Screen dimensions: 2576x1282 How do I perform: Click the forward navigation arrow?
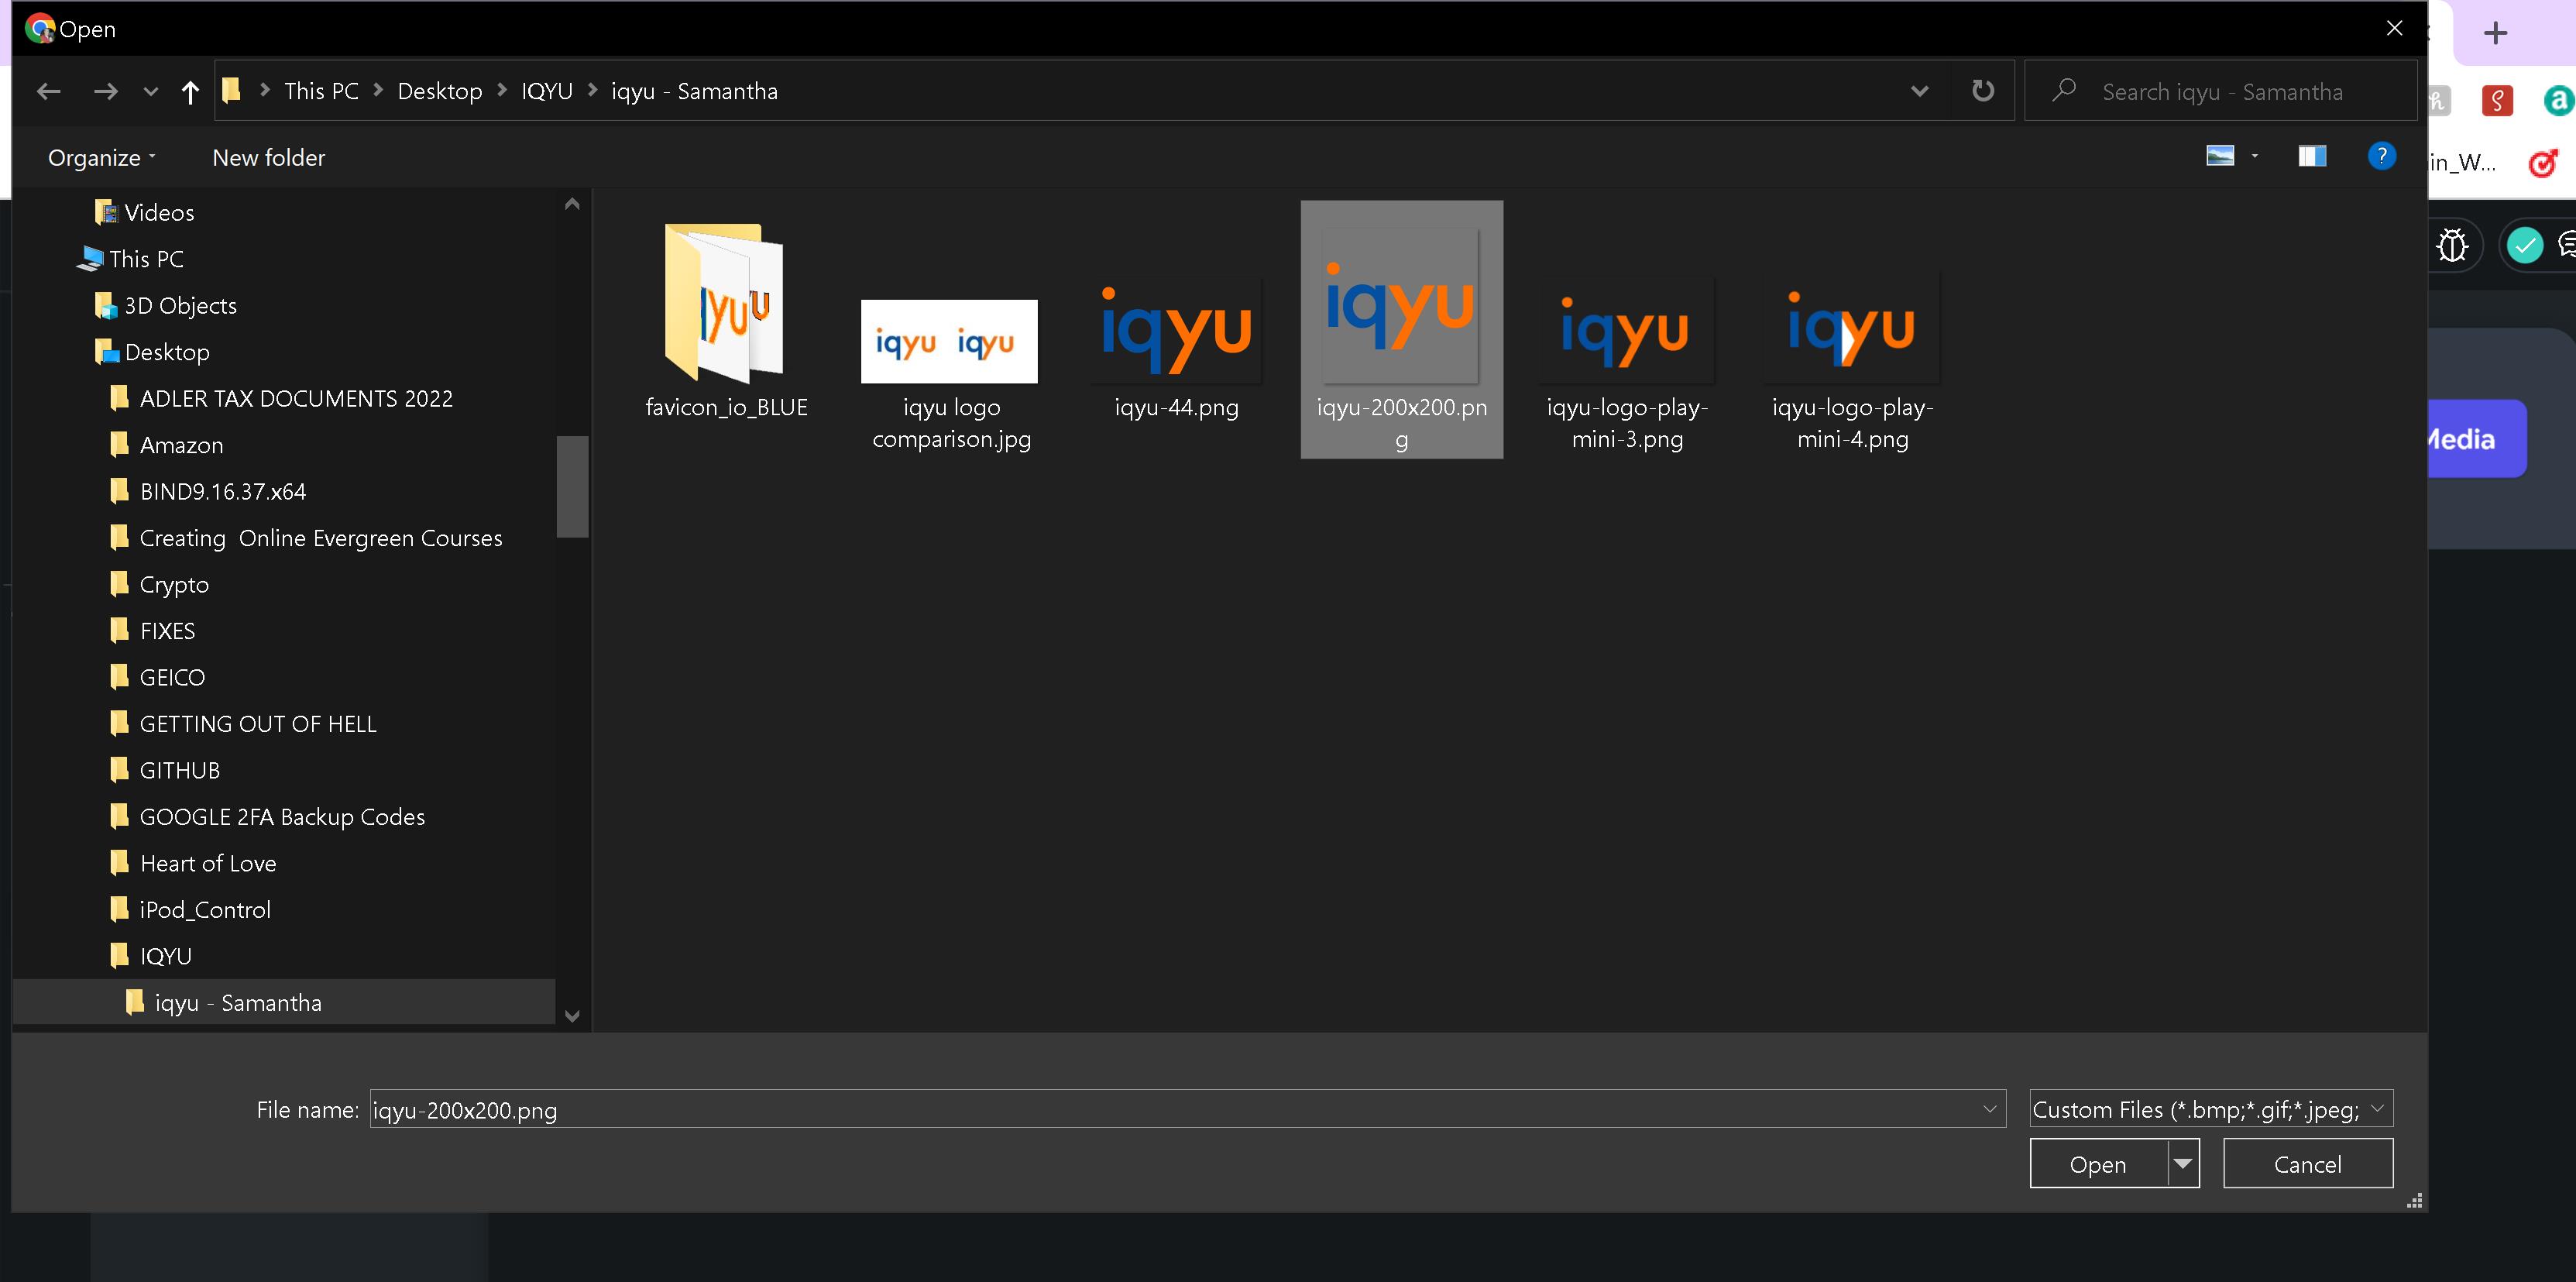pyautogui.click(x=106, y=90)
